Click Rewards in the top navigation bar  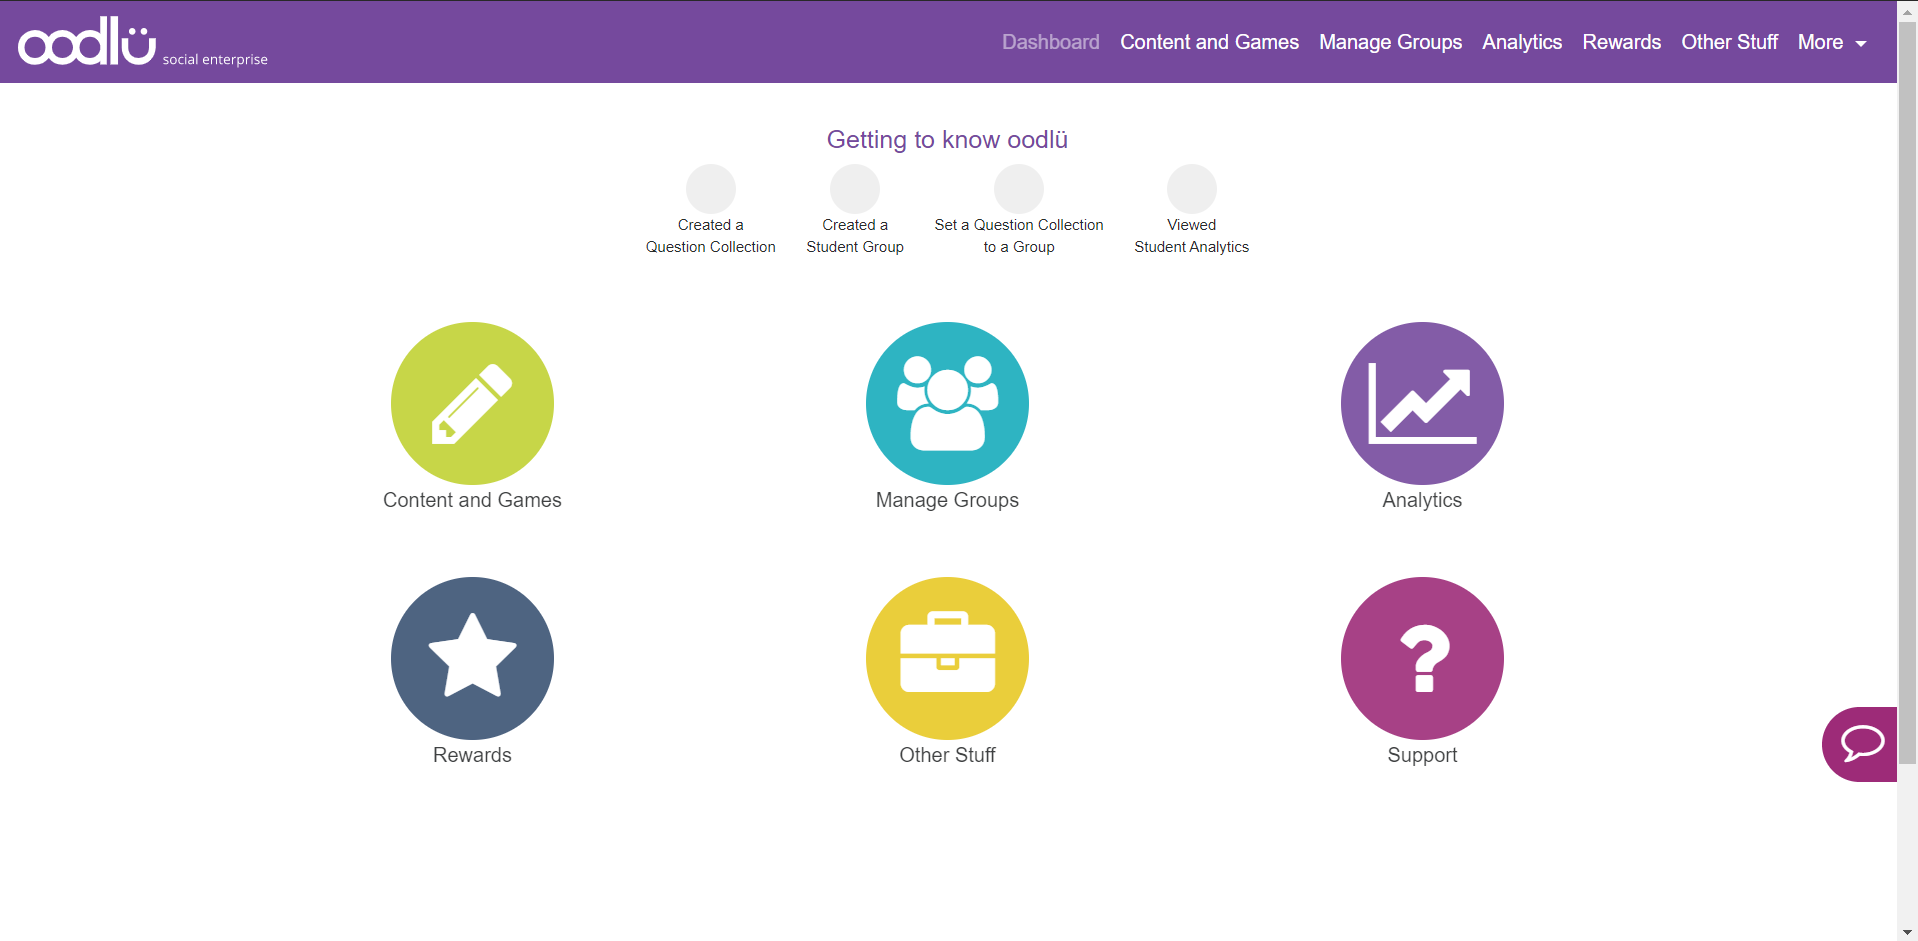pos(1621,42)
